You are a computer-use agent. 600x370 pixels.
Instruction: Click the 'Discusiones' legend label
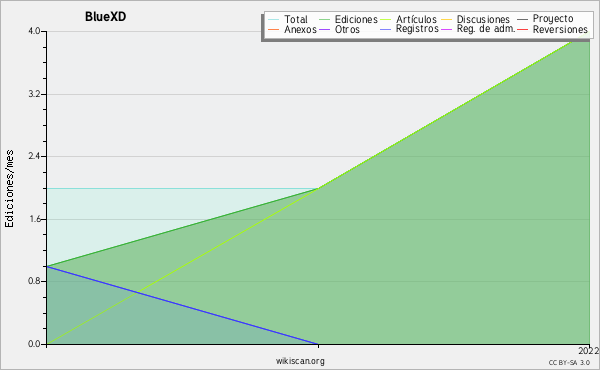(483, 19)
